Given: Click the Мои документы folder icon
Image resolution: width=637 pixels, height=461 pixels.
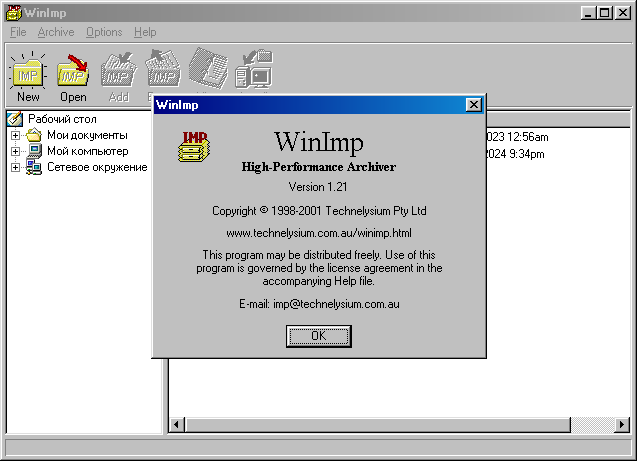Looking at the screenshot, I should point(34,135).
